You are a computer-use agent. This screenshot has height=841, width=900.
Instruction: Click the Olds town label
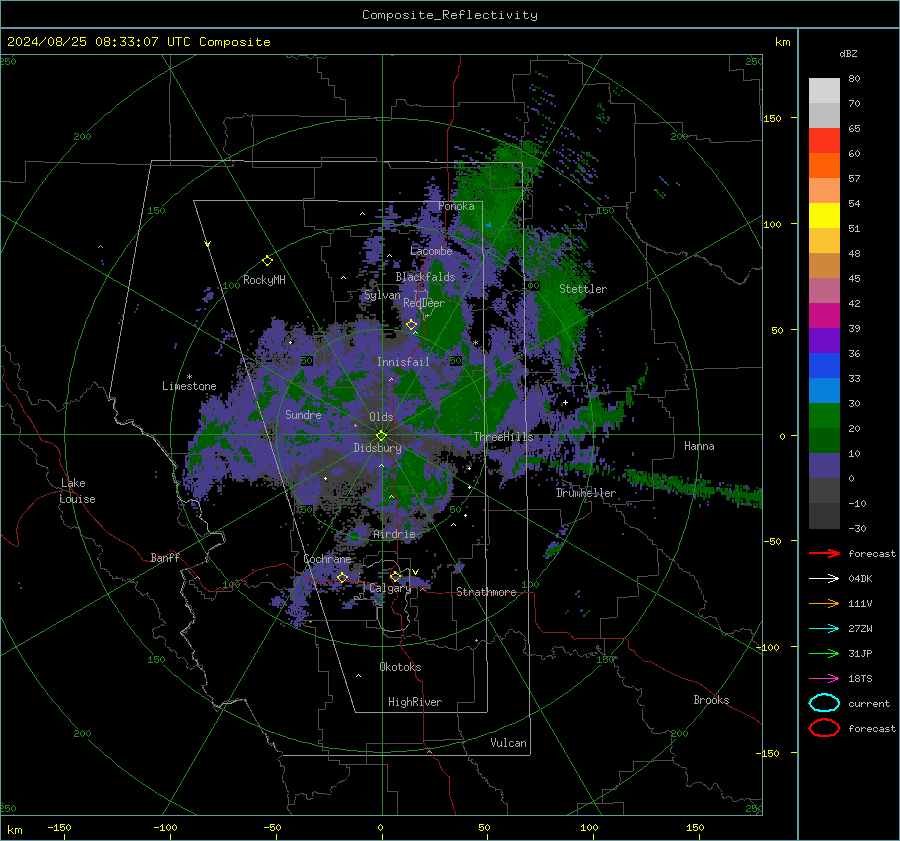381,417
